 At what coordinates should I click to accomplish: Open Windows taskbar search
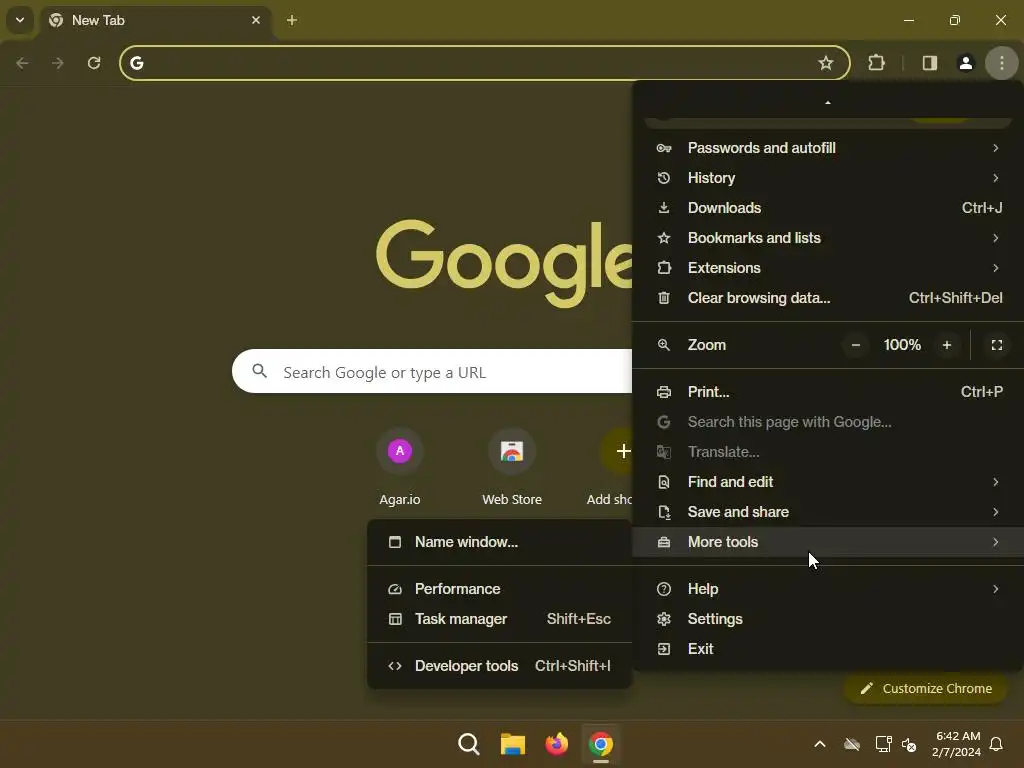click(x=468, y=744)
